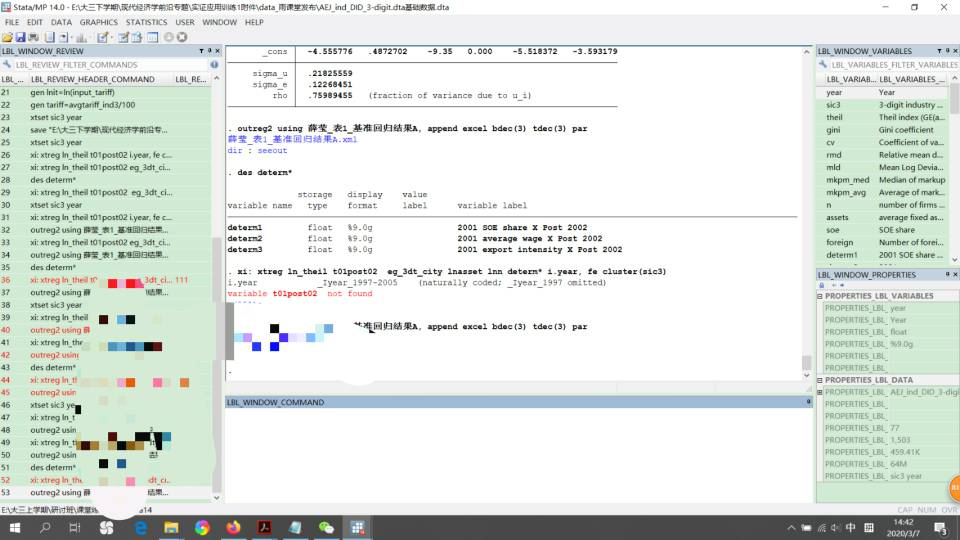Expand the AEJ_ind_DID_3-digit properties row
This screenshot has height=540, width=960.
pos(820,392)
